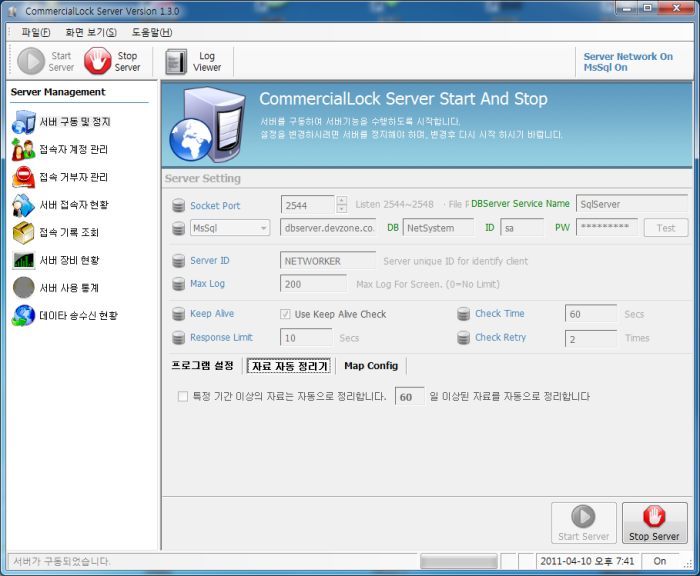The width and height of the screenshot is (700, 576).
Task: Click the Start Server toolbar play icon
Action: pos(30,61)
